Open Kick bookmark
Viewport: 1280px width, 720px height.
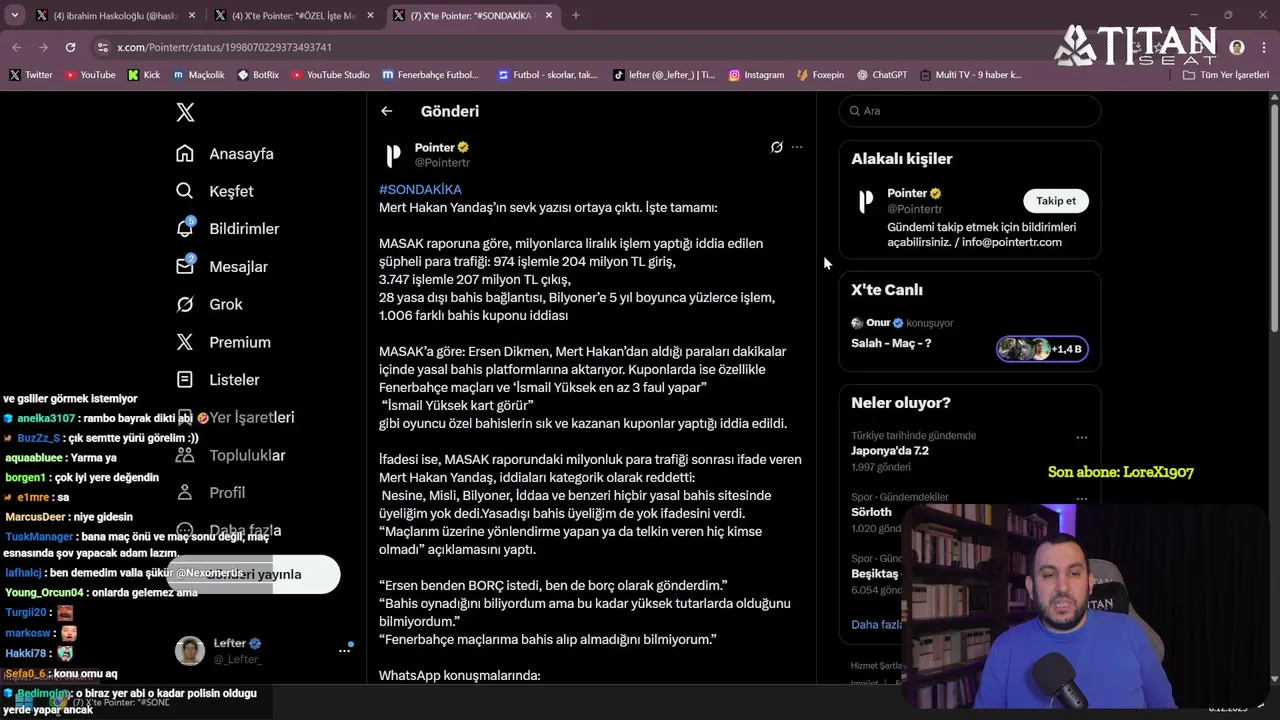(144, 75)
